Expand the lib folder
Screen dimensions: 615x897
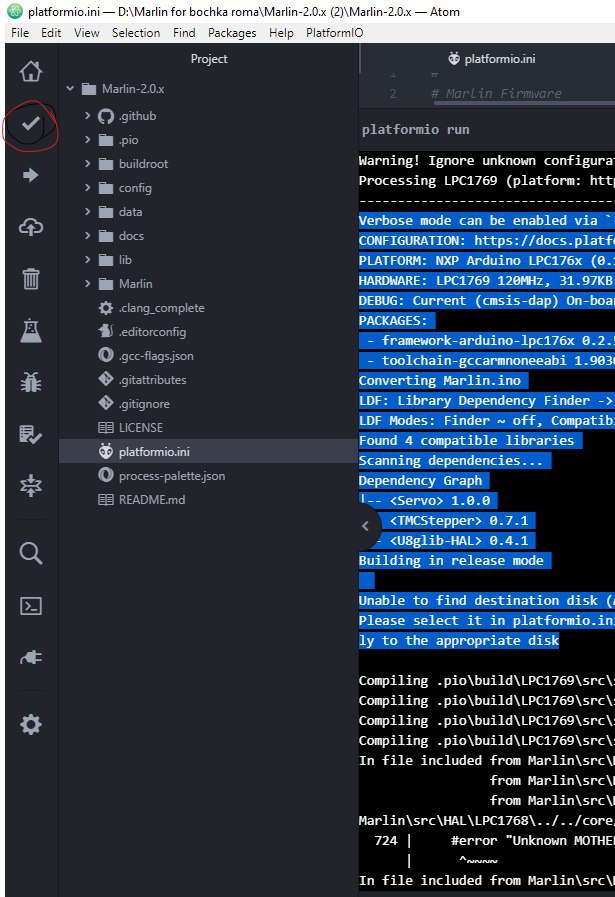pos(88,260)
